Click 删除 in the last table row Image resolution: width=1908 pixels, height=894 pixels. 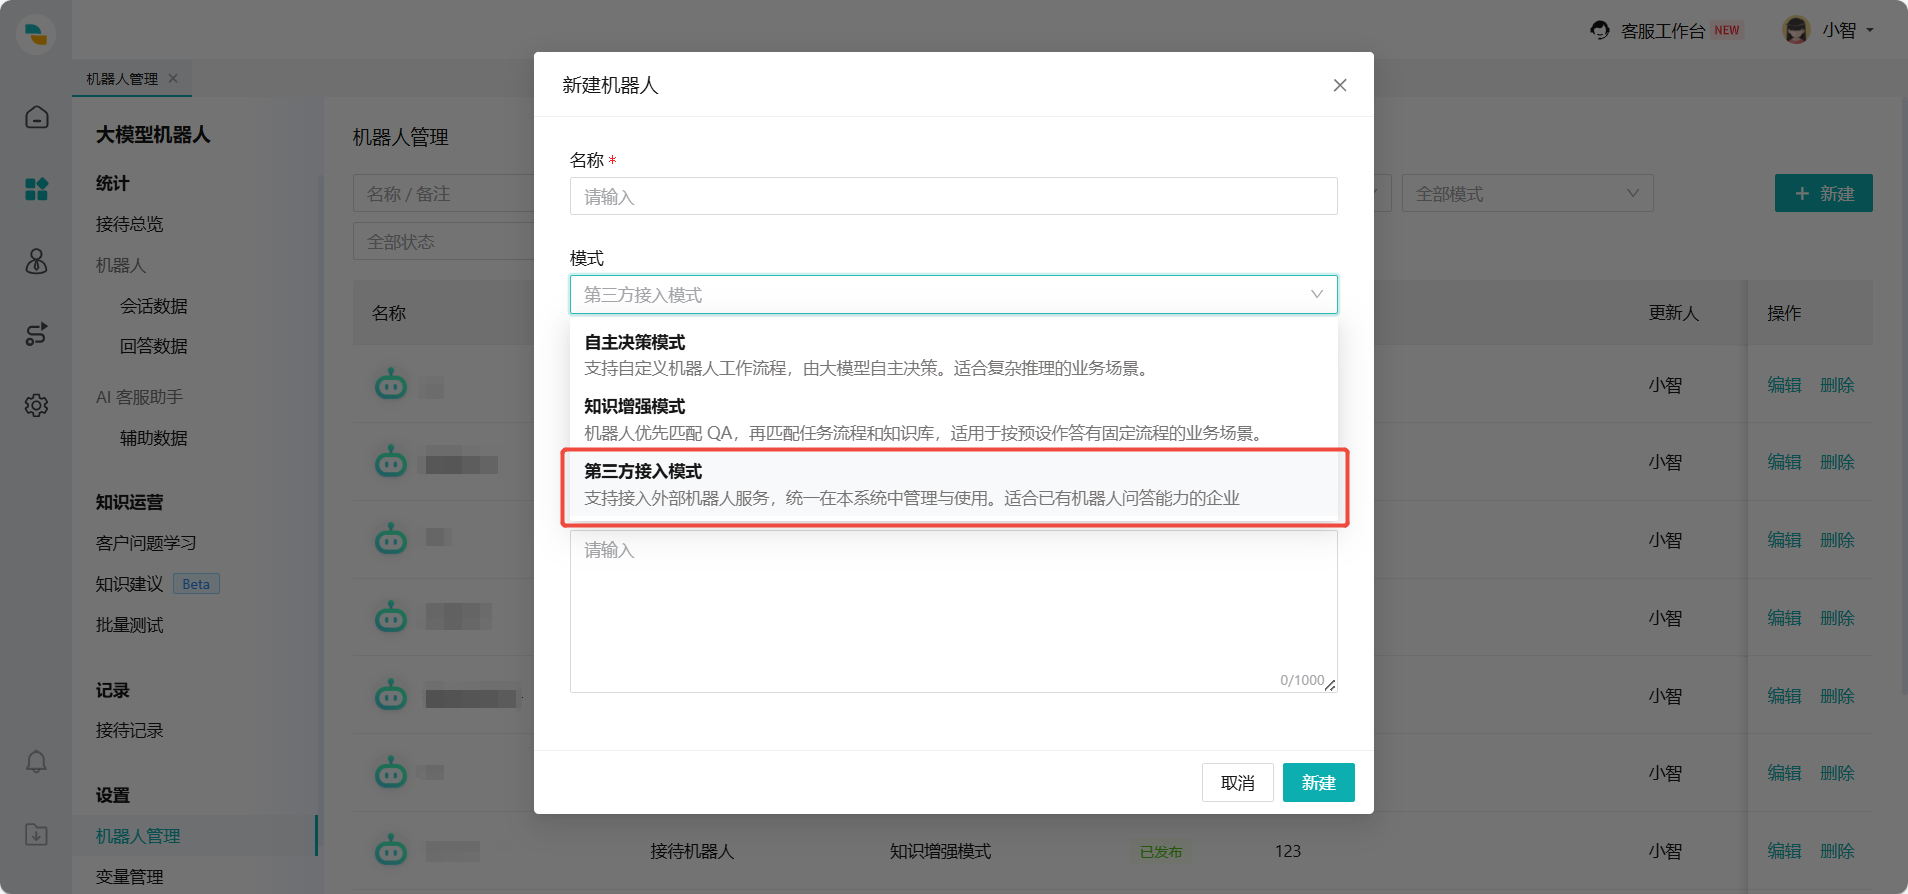click(x=1837, y=851)
